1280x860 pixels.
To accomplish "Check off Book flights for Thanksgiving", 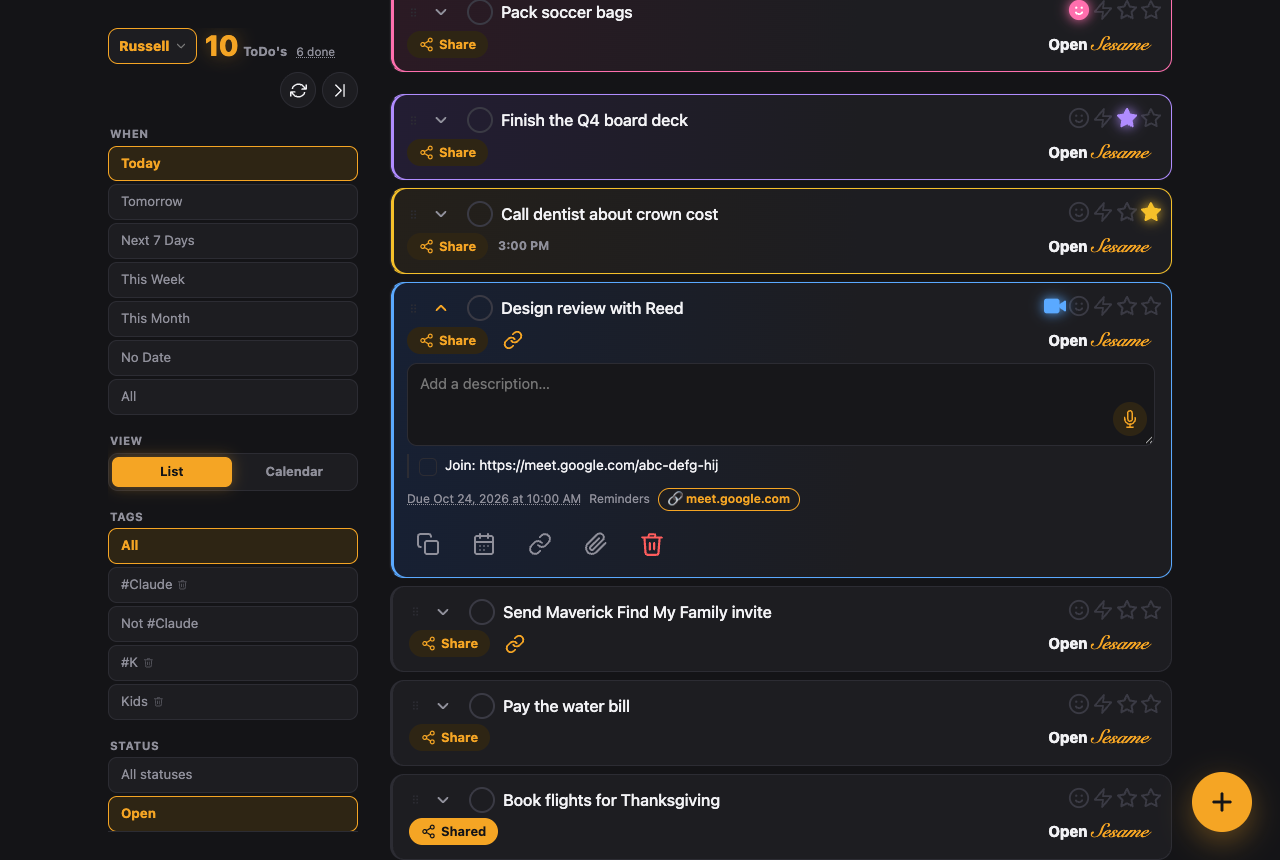I will (482, 800).
